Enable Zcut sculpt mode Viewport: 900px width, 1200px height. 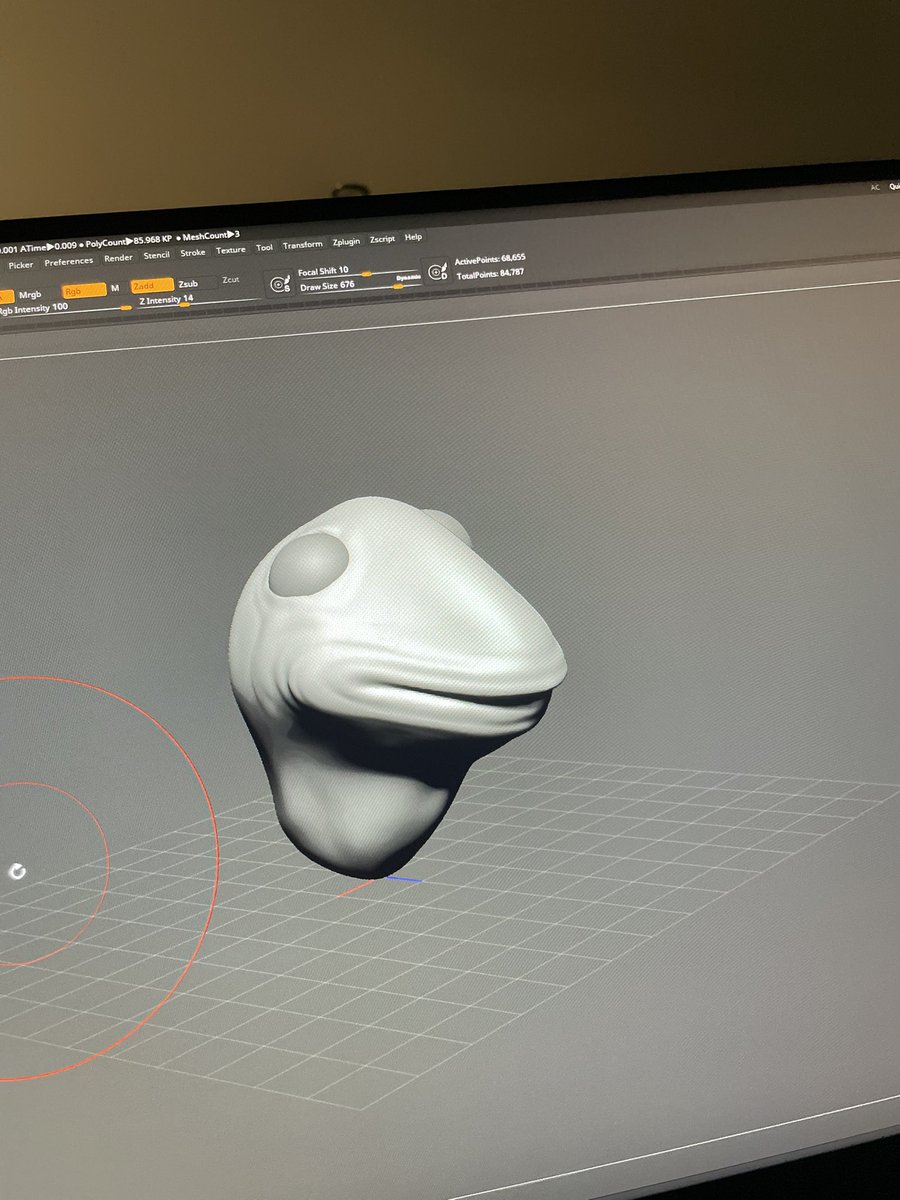point(231,281)
